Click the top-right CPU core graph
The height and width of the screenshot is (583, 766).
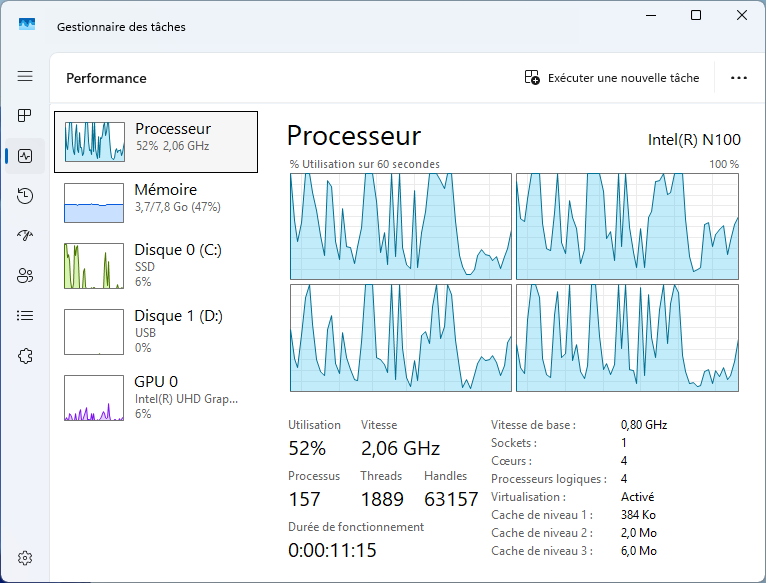click(627, 226)
